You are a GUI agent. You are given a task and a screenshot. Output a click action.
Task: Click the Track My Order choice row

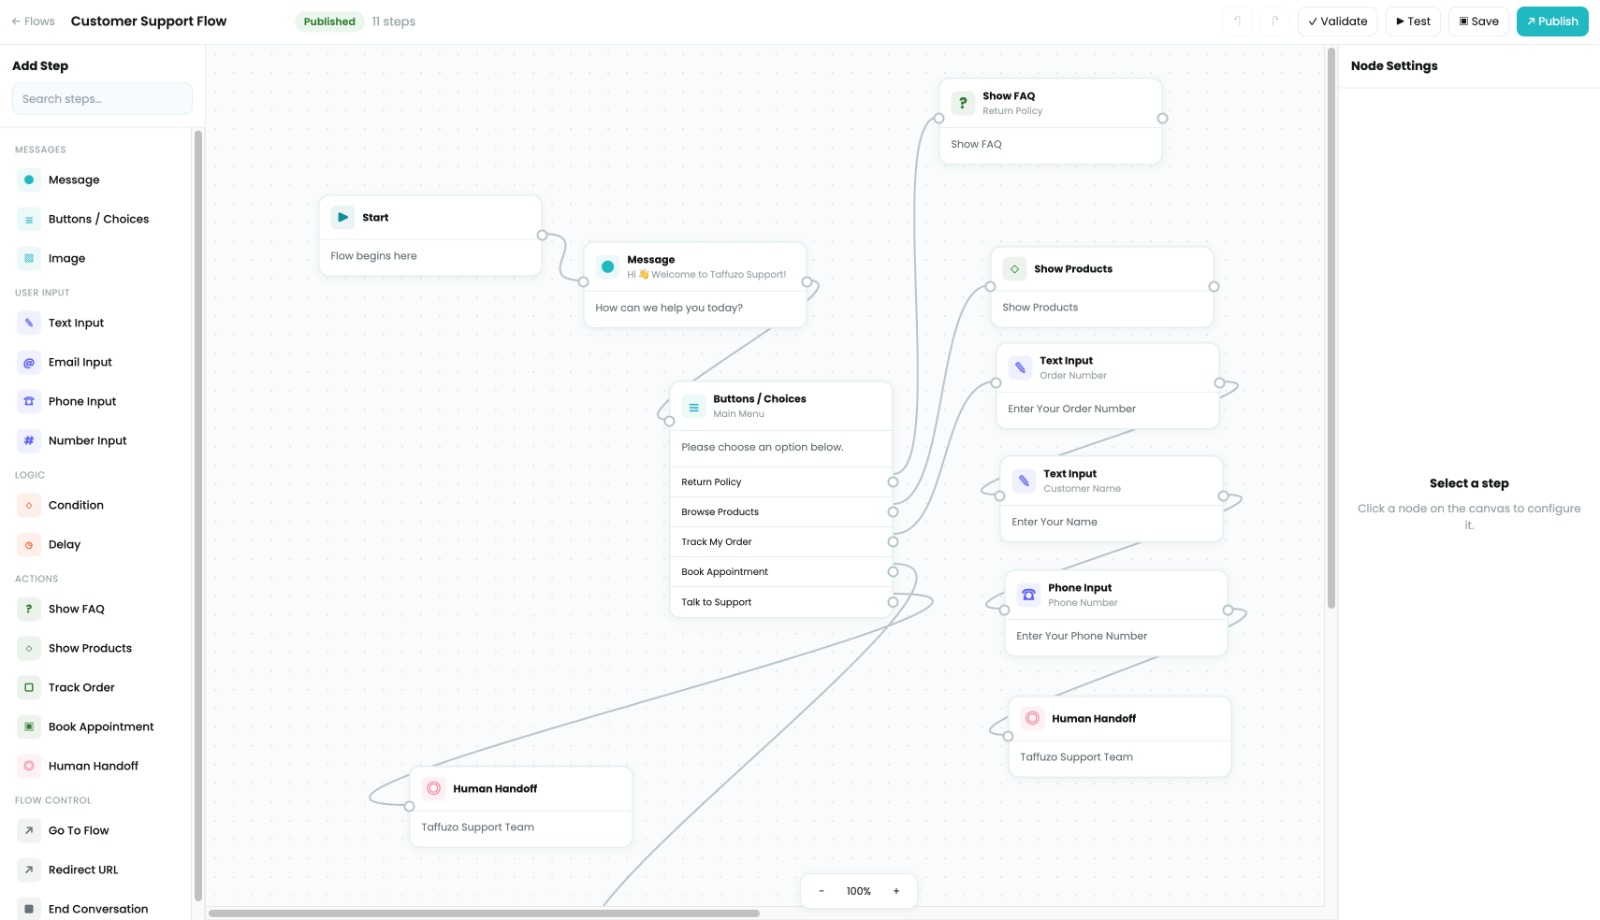coord(781,542)
